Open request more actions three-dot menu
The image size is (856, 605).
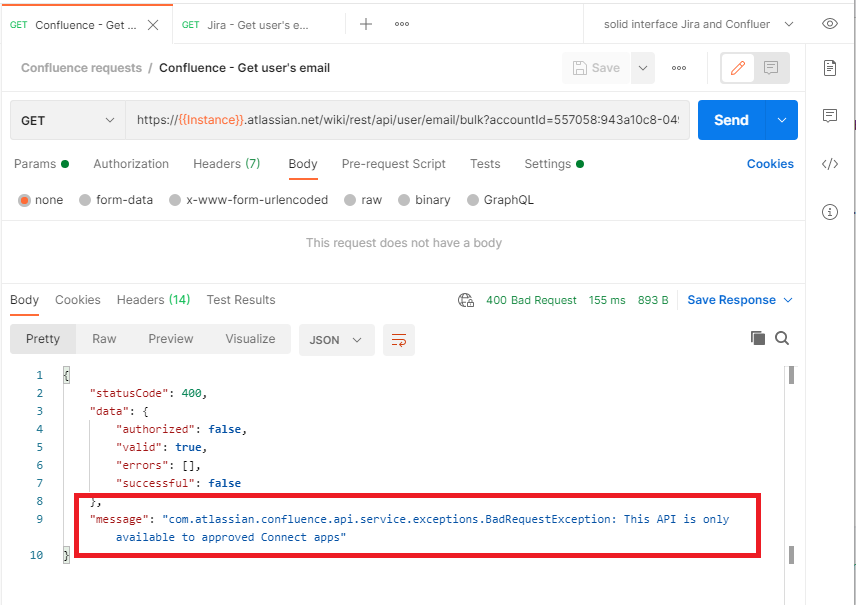click(x=679, y=68)
